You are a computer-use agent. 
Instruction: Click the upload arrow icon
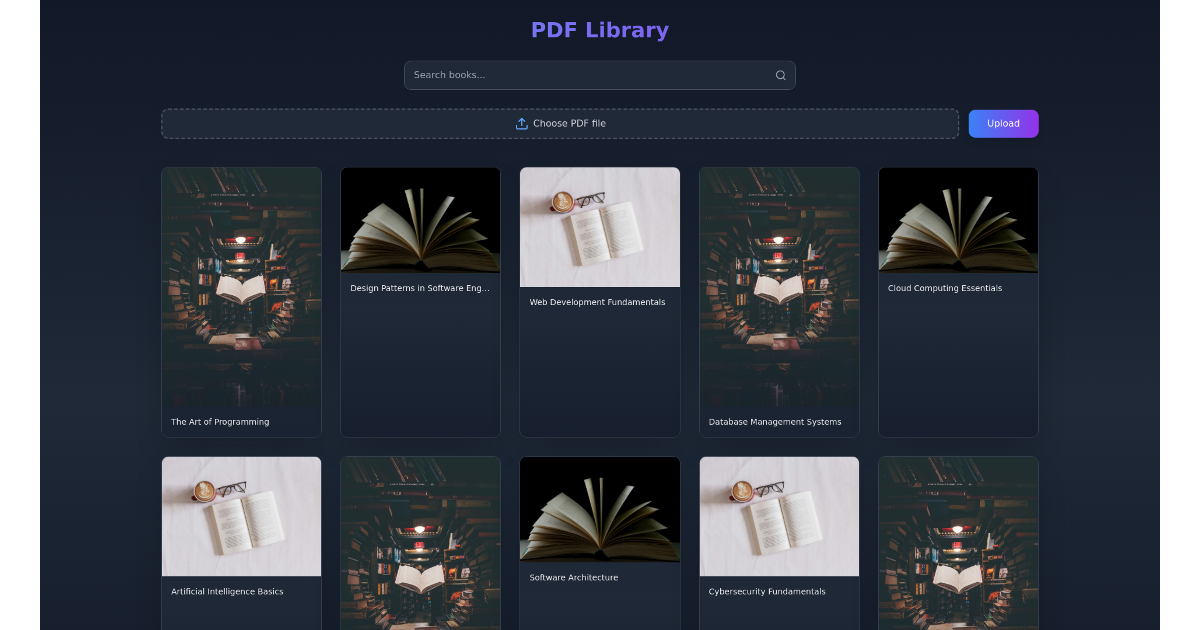tap(521, 124)
